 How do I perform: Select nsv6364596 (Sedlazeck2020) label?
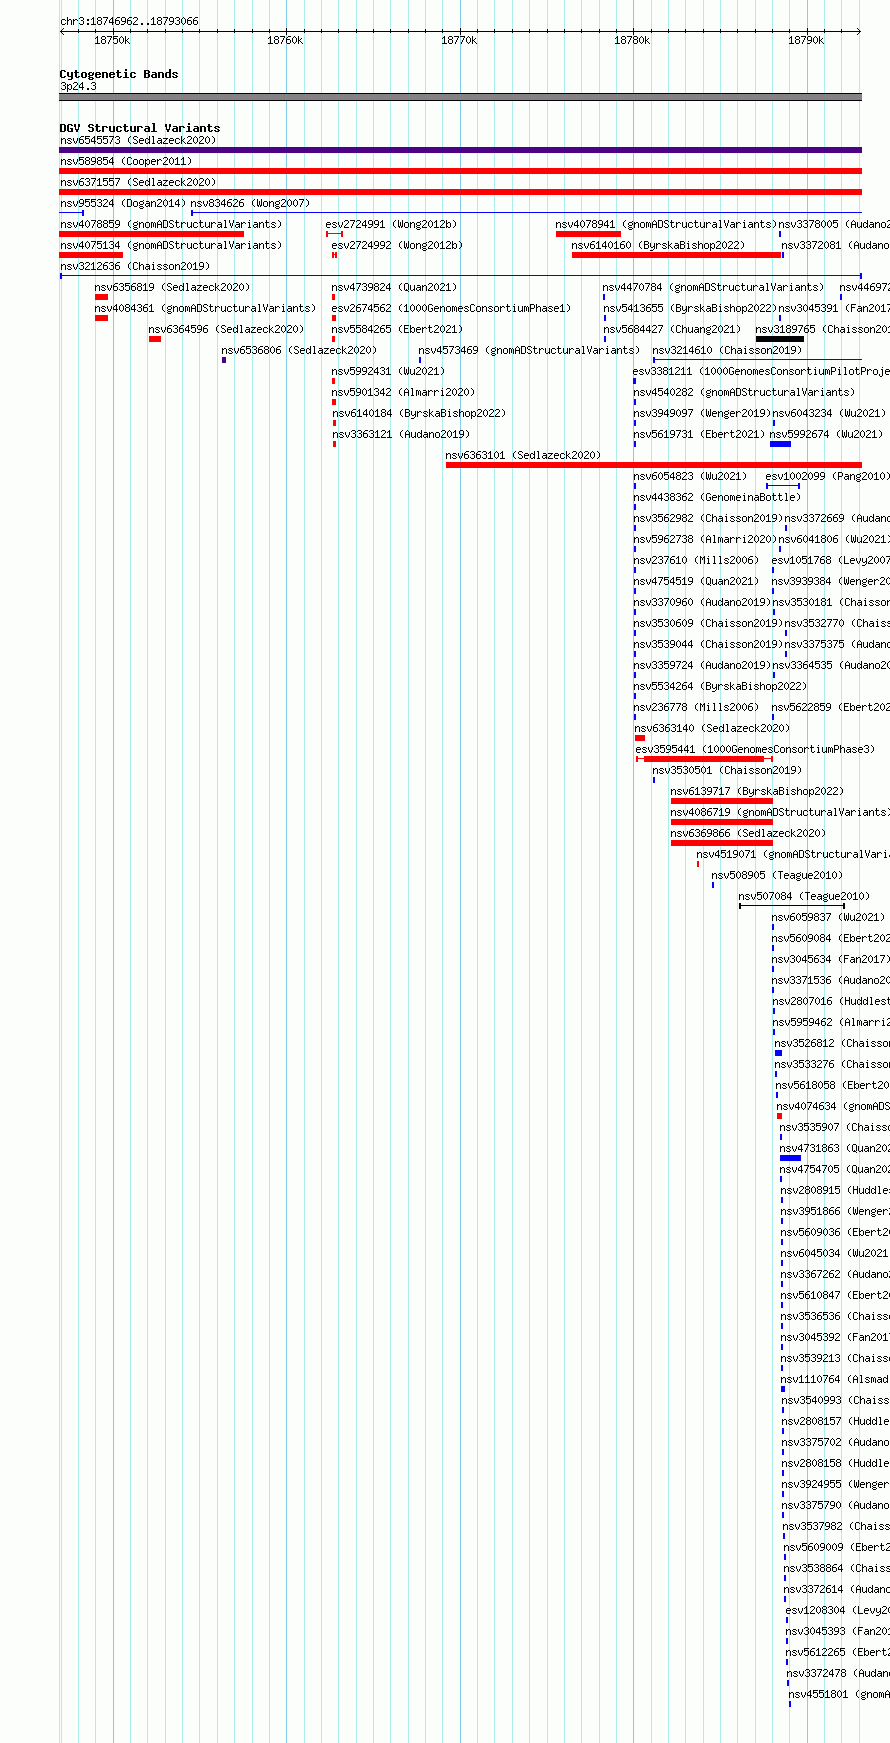tap(226, 329)
